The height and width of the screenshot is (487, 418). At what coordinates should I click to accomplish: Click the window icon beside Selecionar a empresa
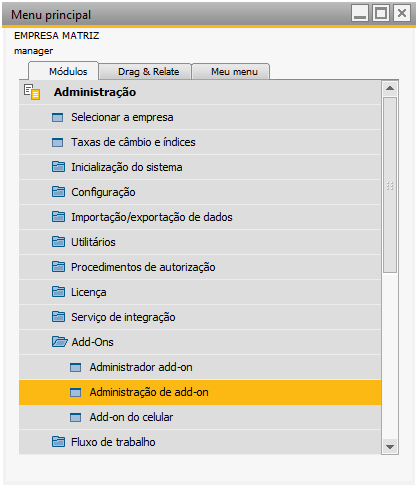tap(57, 117)
